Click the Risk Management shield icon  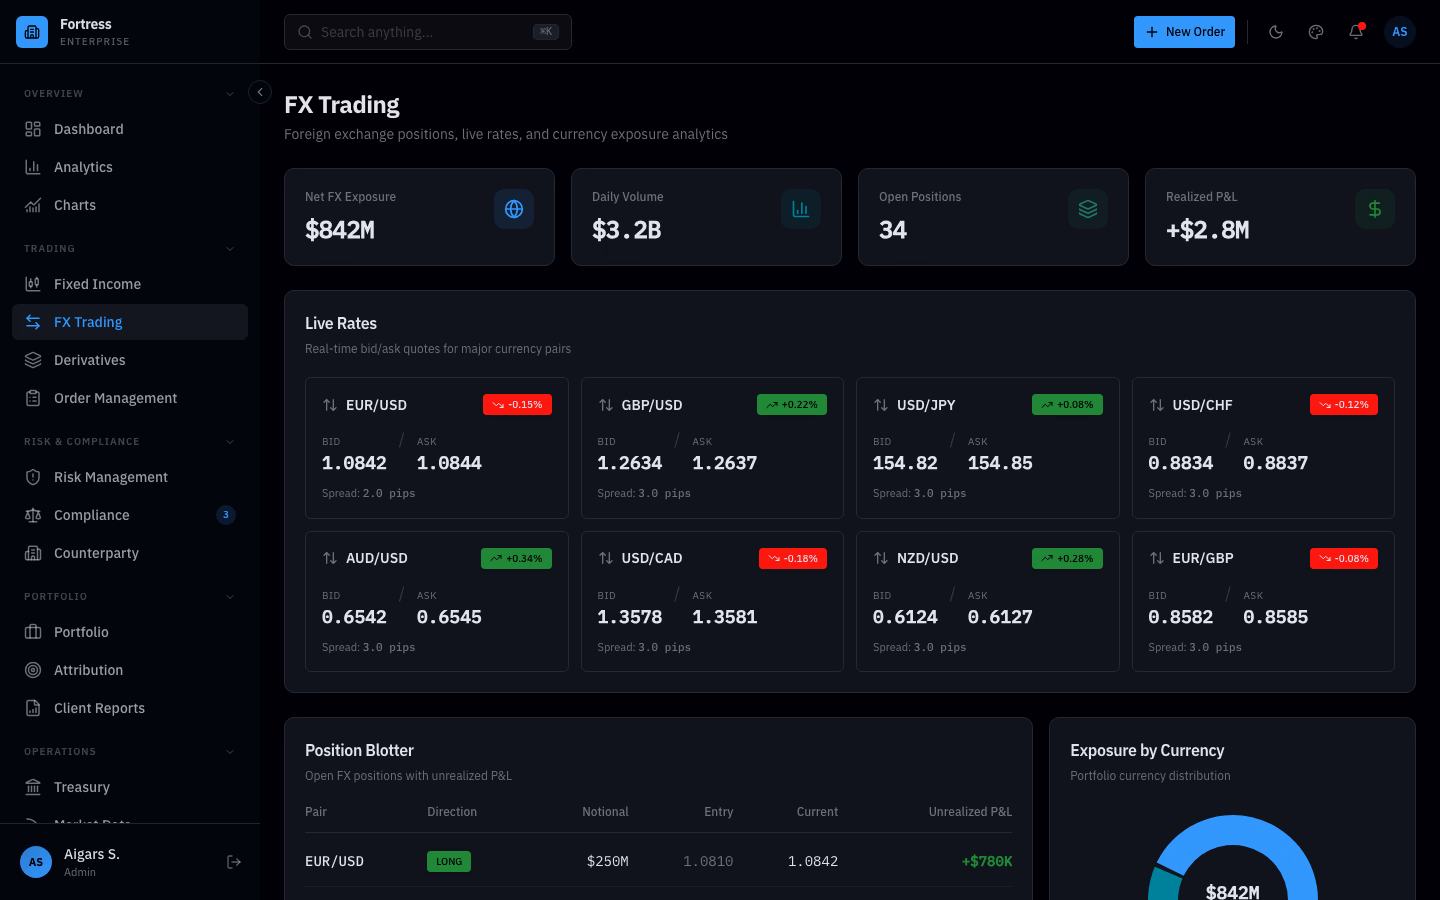(x=33, y=477)
